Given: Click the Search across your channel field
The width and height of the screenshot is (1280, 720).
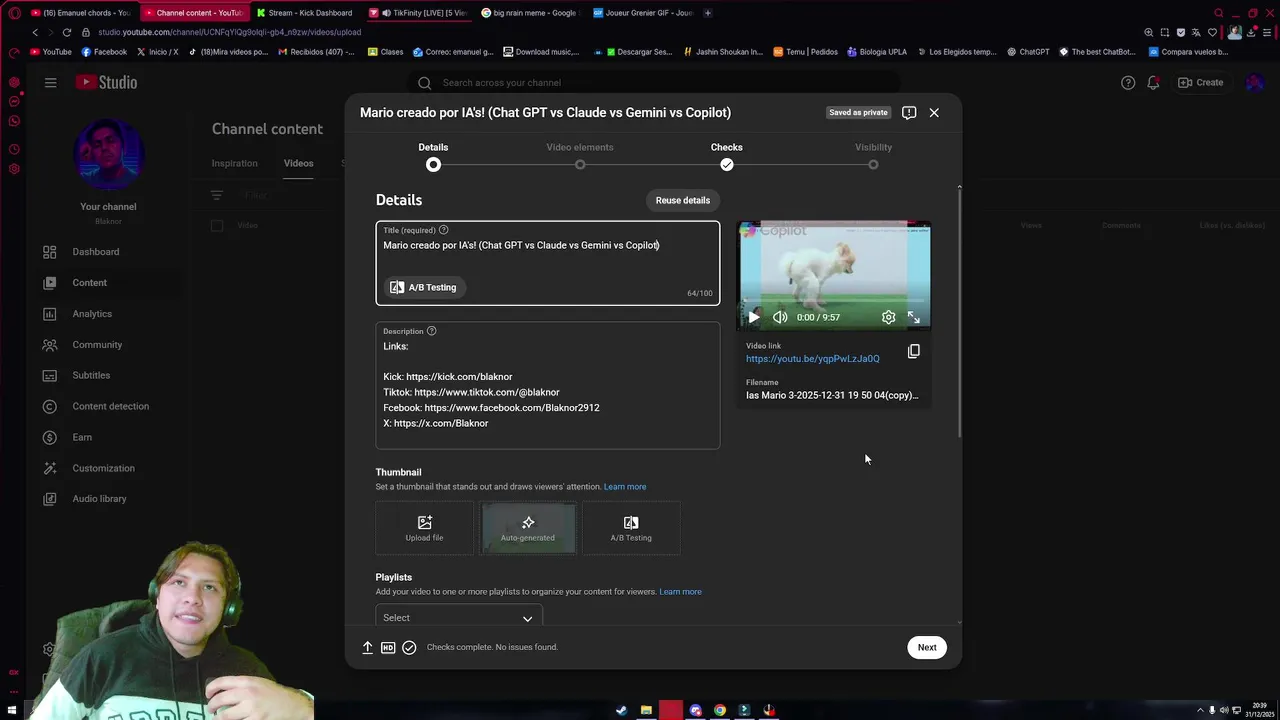Looking at the screenshot, I should click(x=655, y=83).
